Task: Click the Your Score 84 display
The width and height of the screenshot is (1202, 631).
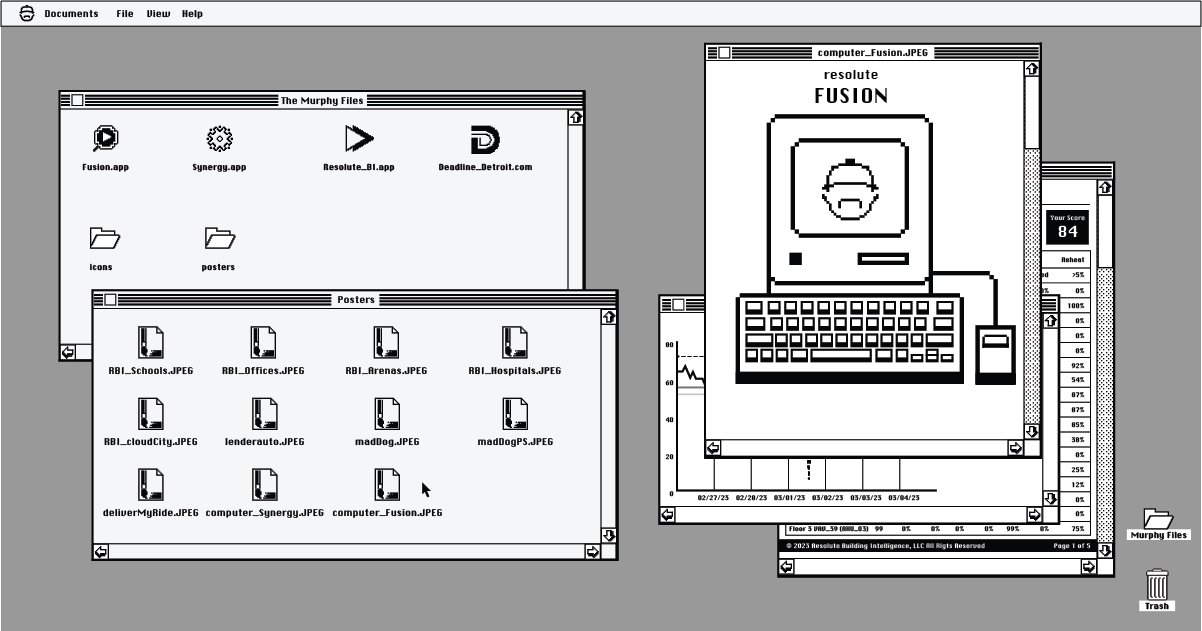Action: (x=1067, y=228)
